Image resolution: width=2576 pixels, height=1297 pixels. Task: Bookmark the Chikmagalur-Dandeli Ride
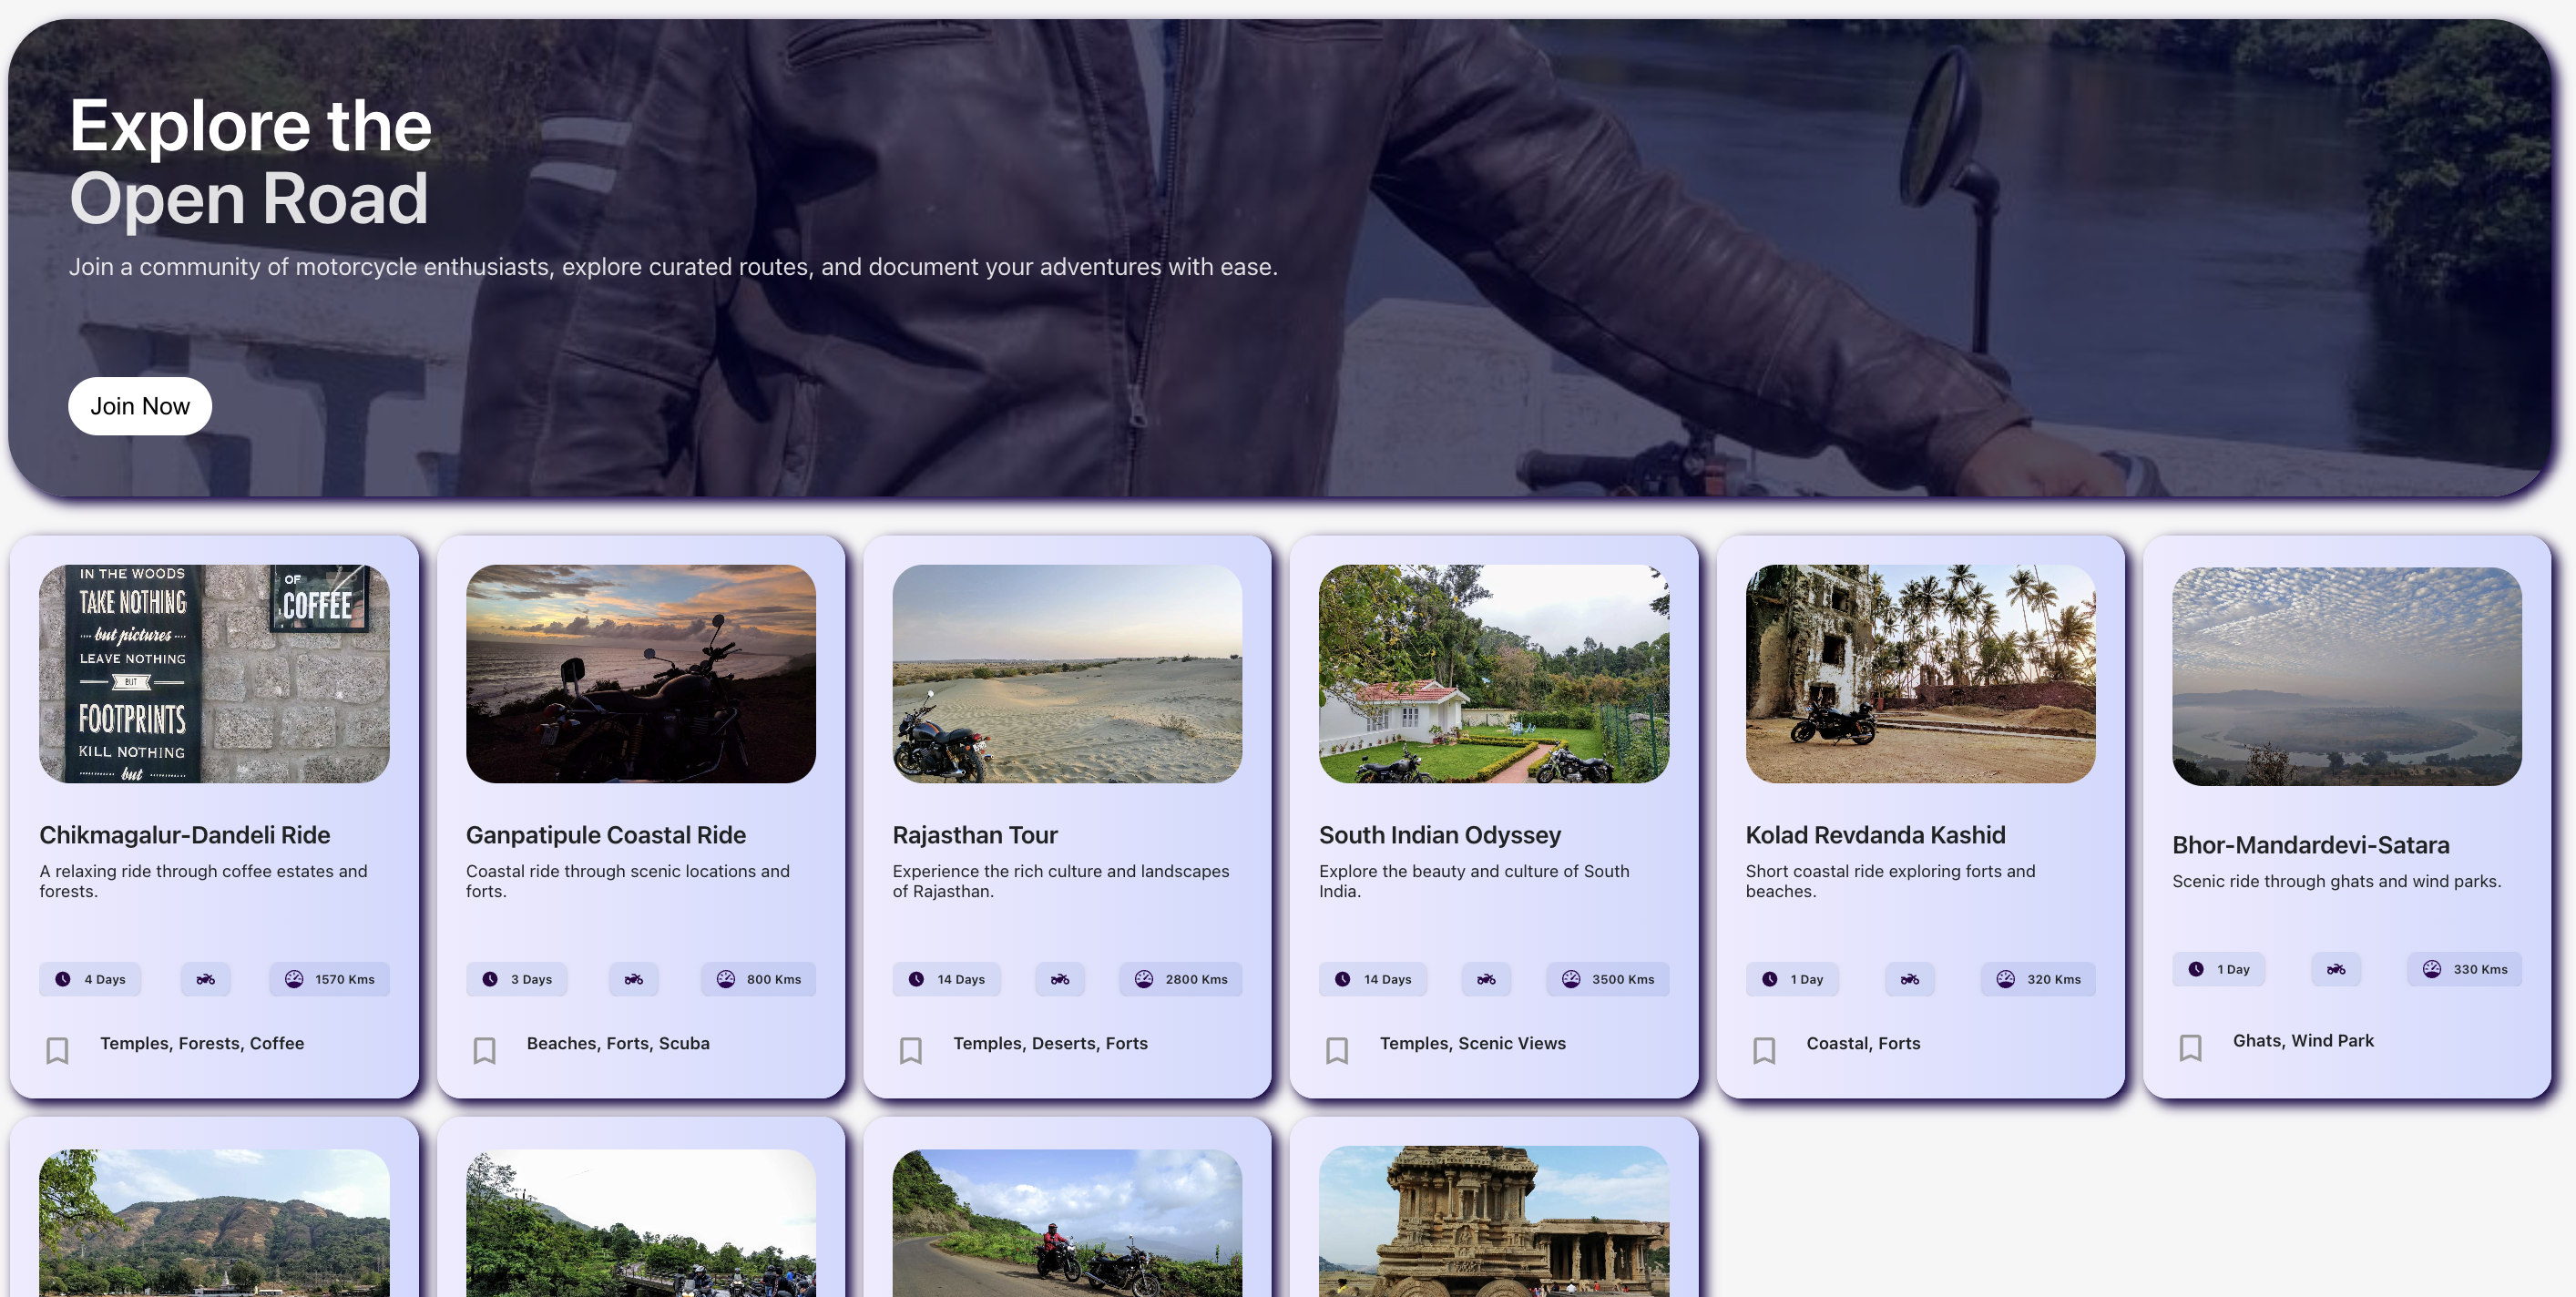[57, 1050]
